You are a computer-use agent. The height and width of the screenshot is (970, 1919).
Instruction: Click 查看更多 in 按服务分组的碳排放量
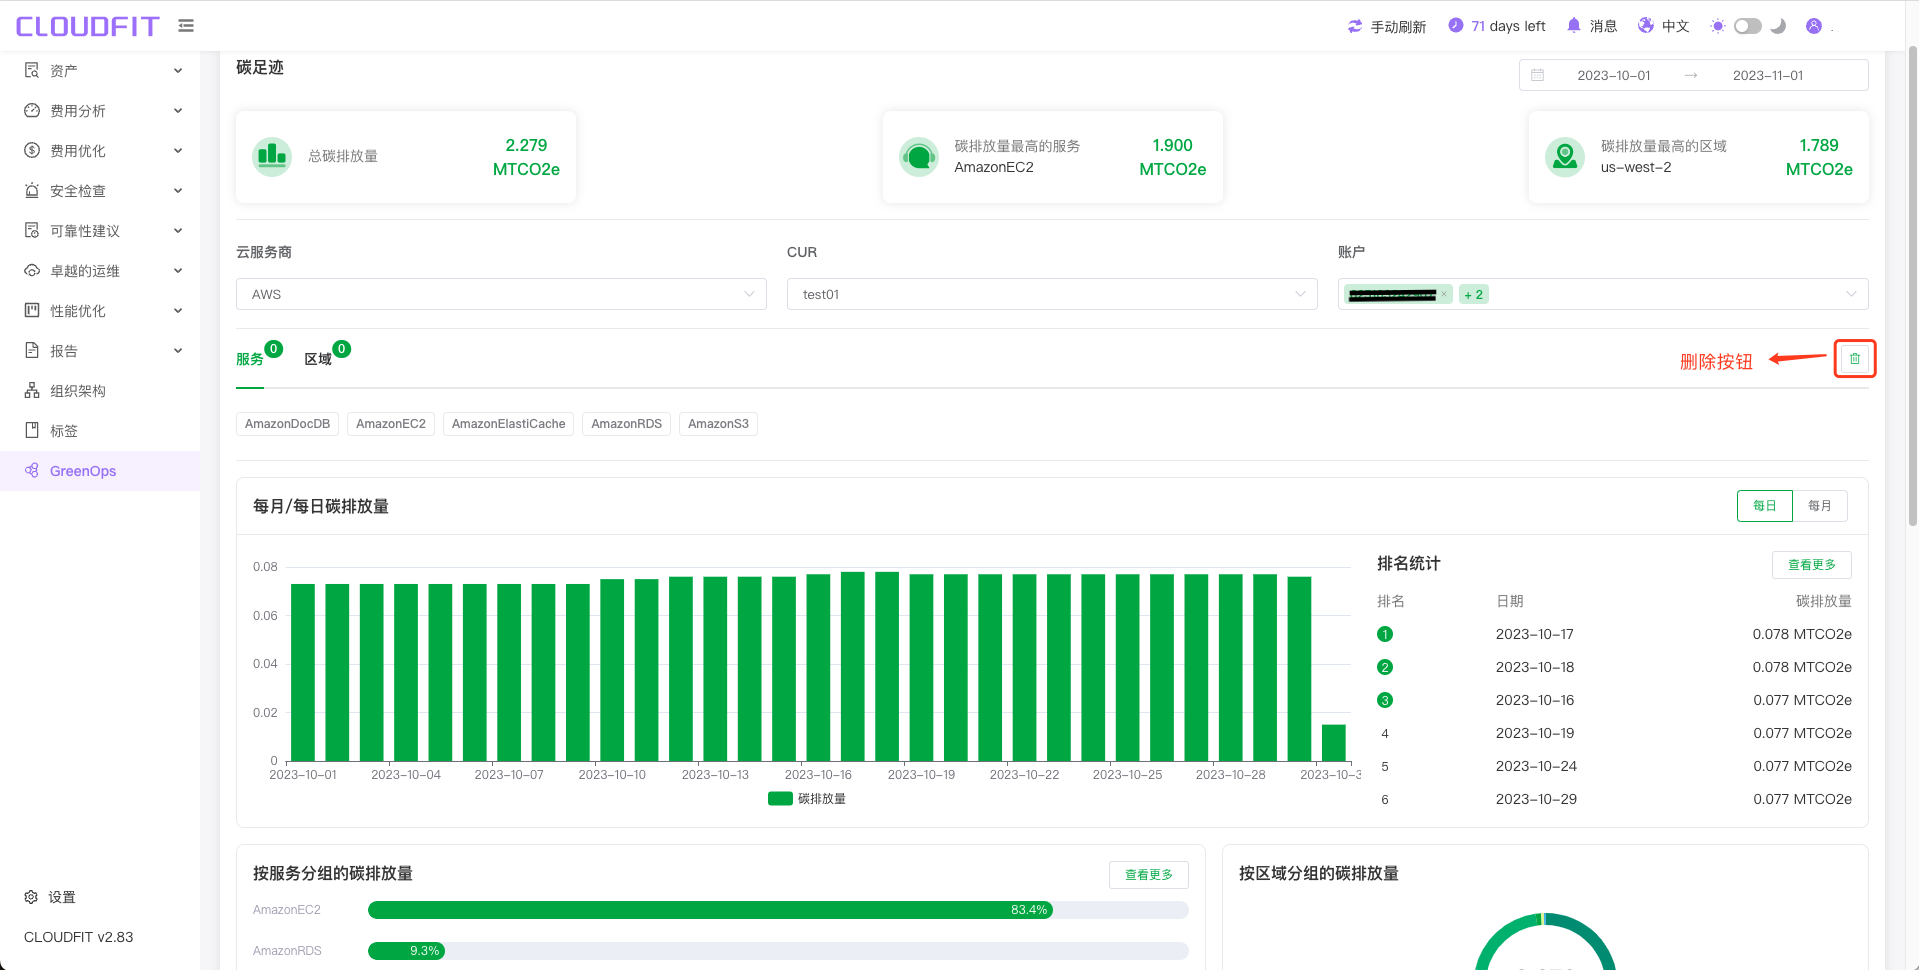(x=1149, y=875)
